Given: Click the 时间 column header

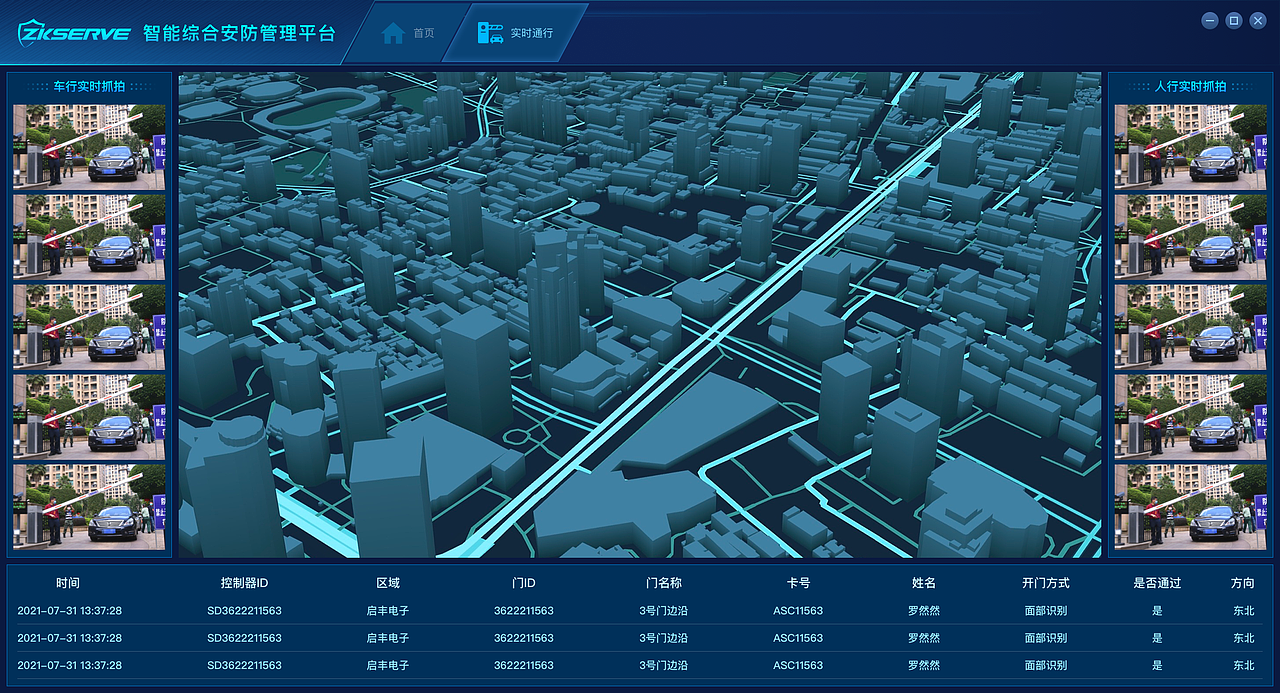Looking at the screenshot, I should pos(68,583).
